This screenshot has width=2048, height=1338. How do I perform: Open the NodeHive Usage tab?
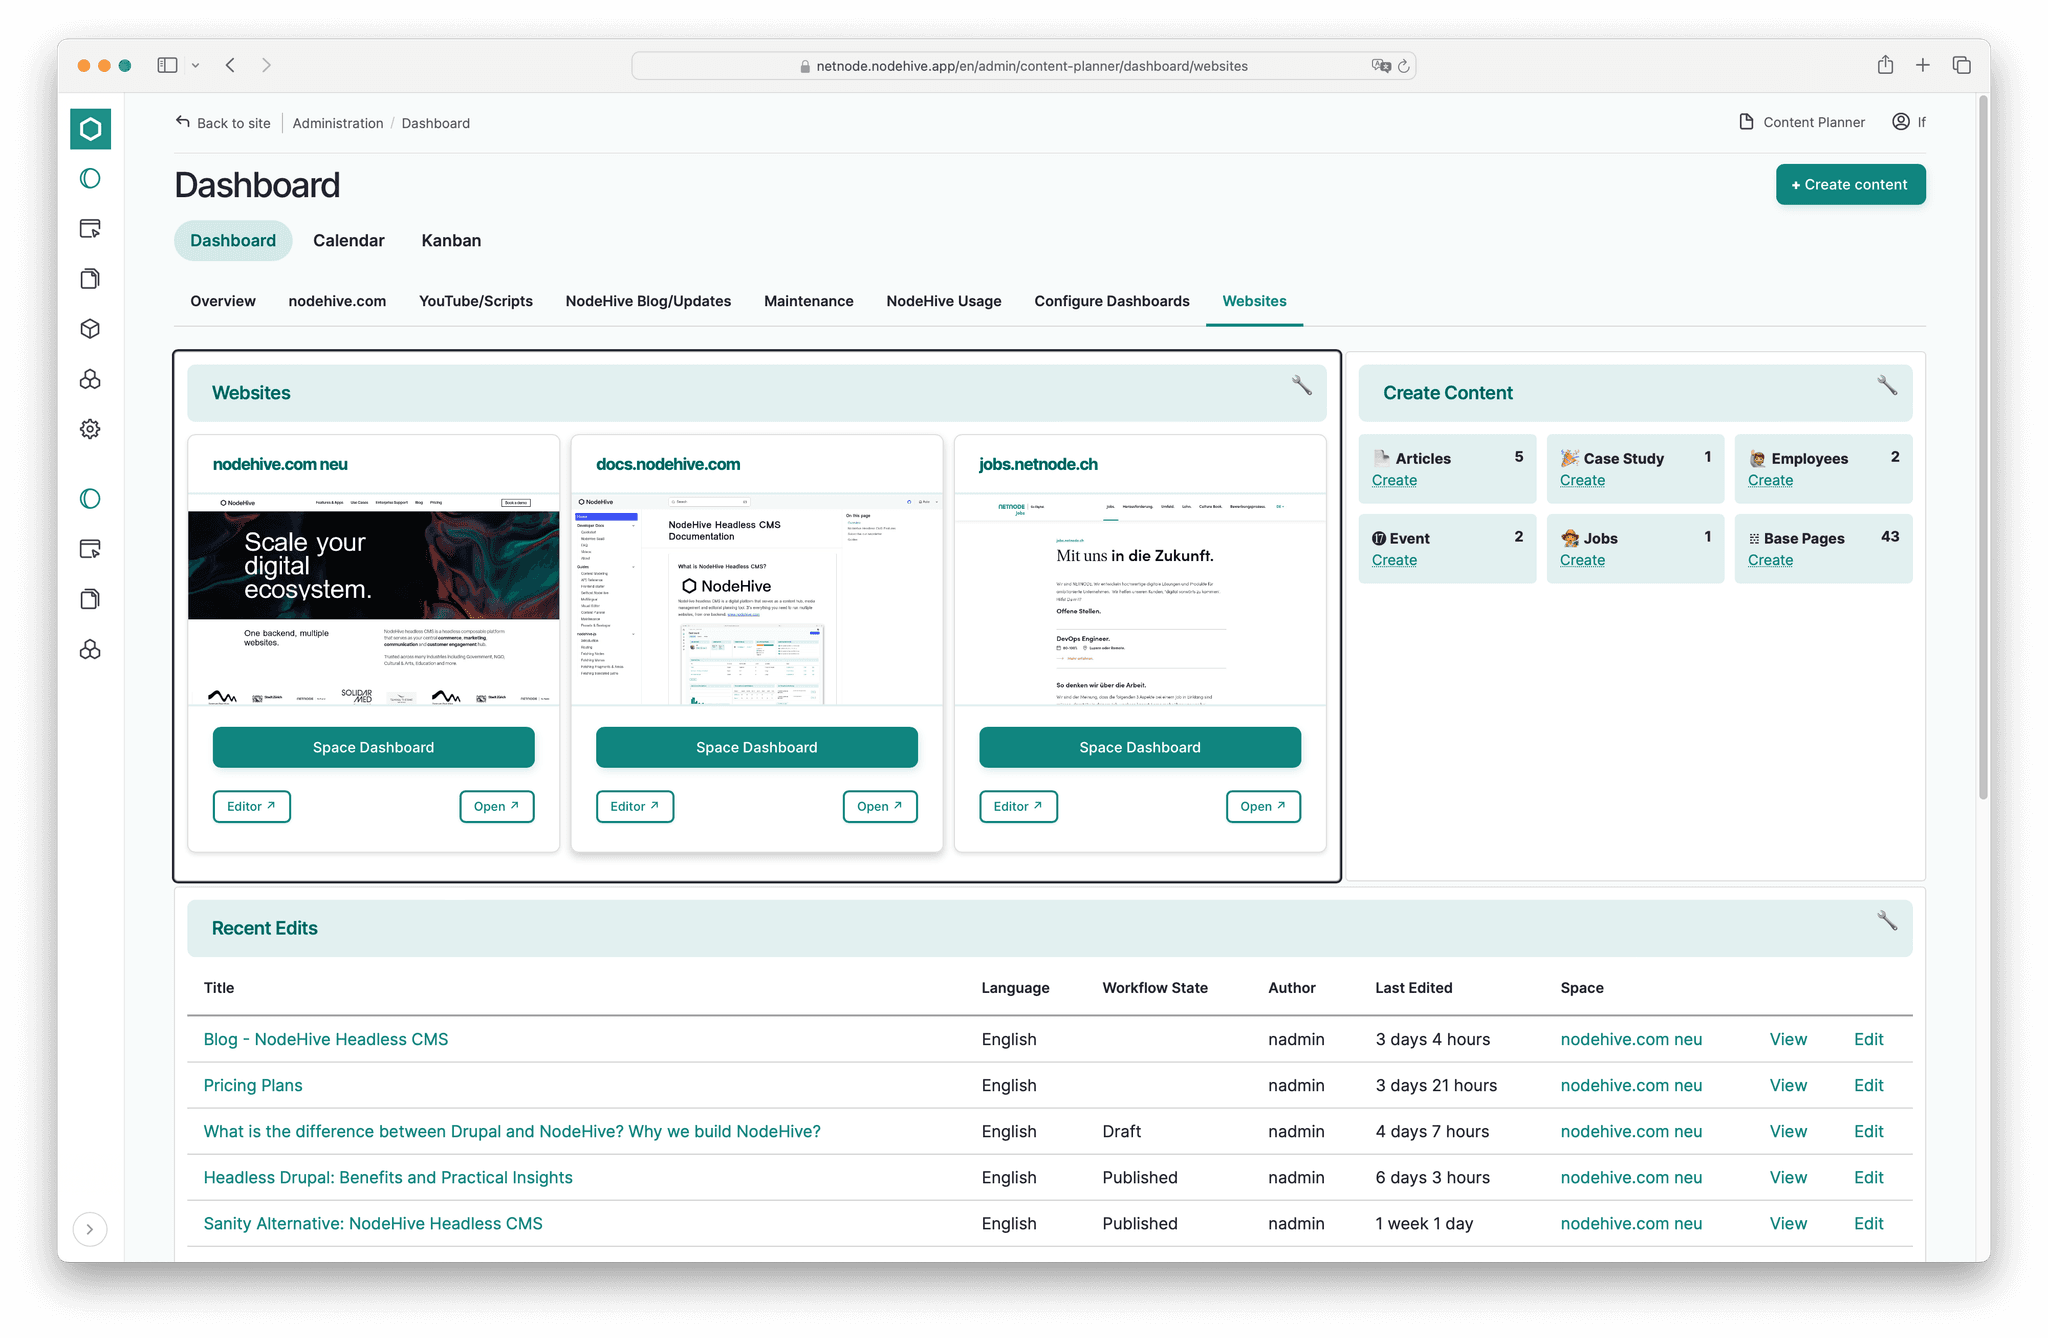coord(944,301)
